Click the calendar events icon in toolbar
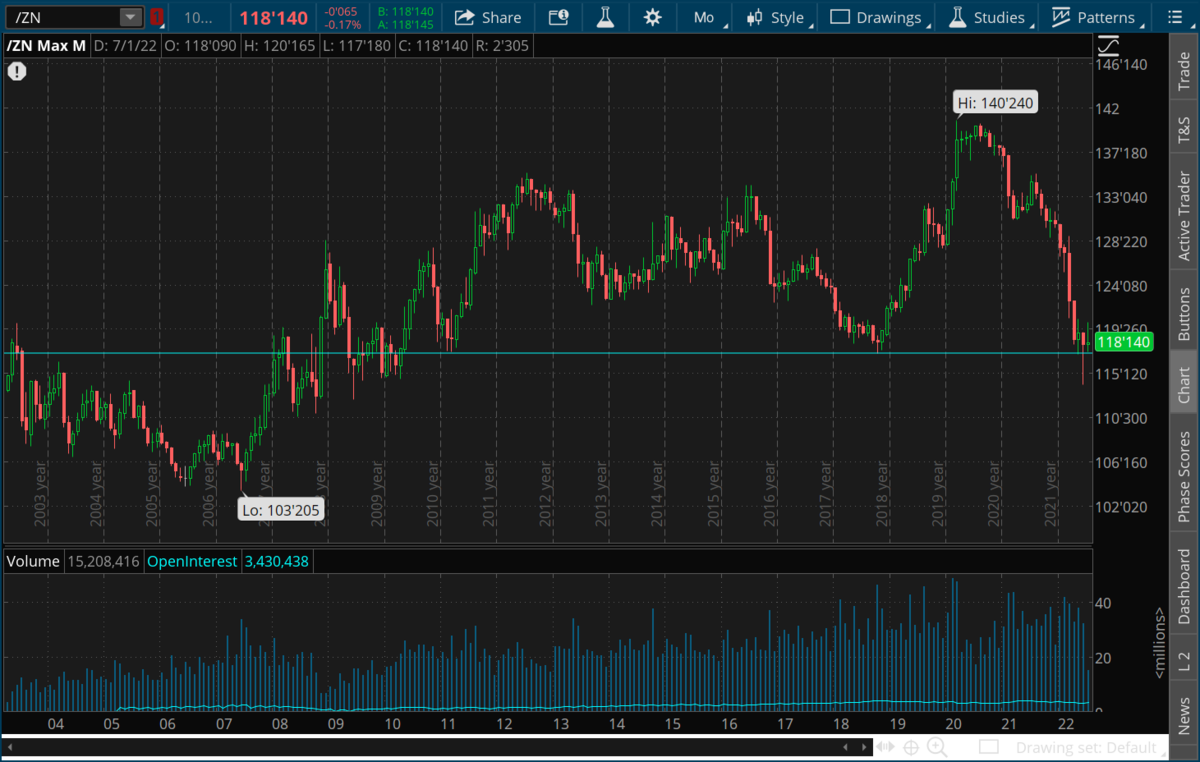Image resolution: width=1200 pixels, height=762 pixels. click(559, 17)
